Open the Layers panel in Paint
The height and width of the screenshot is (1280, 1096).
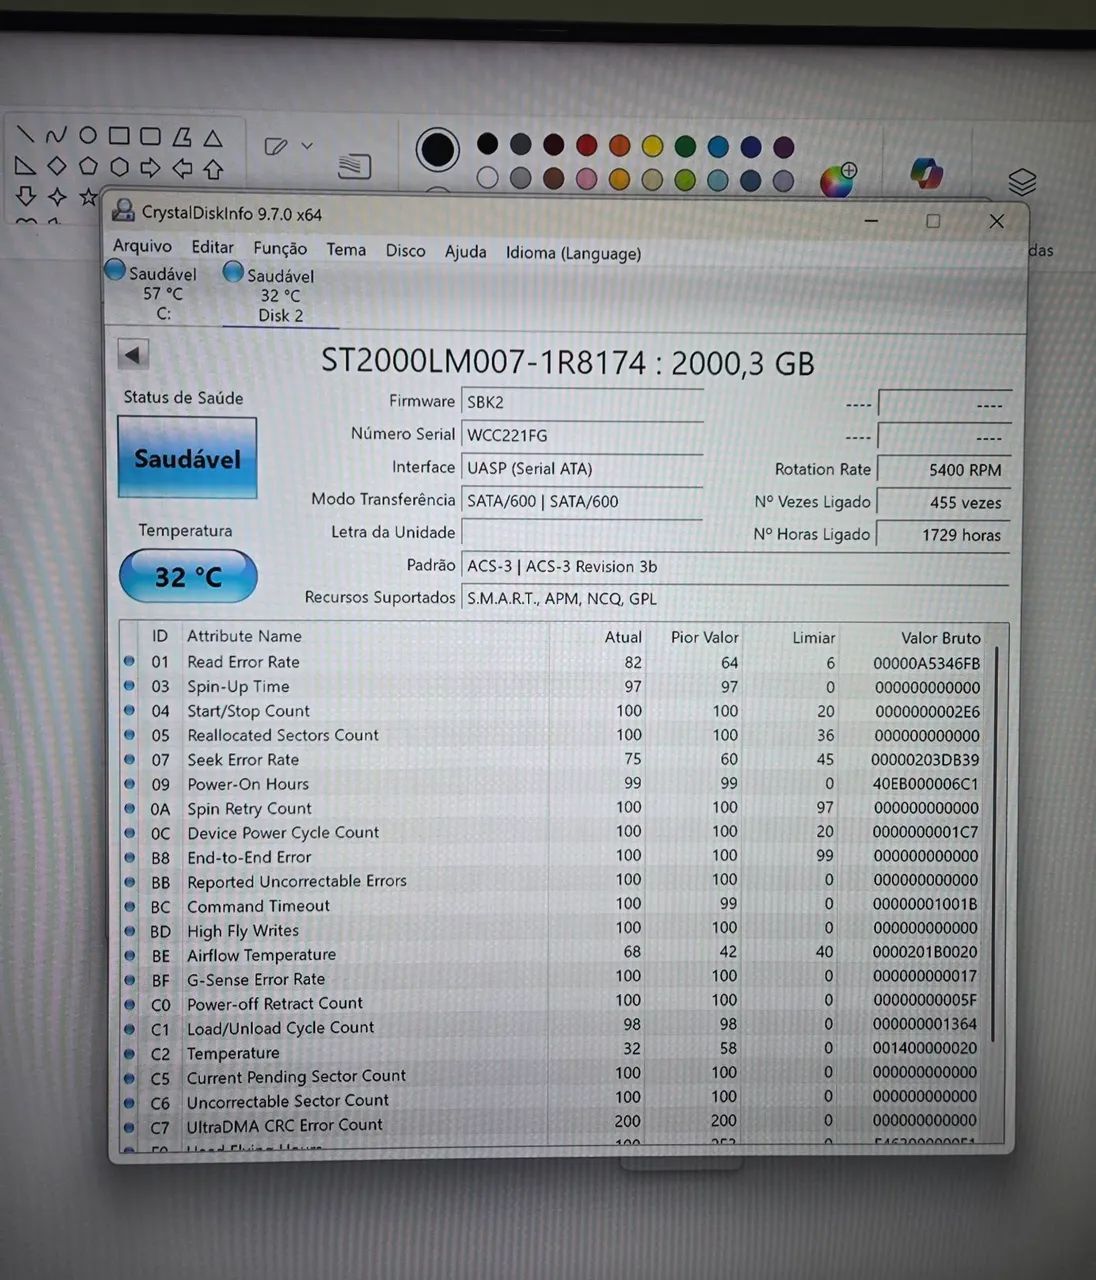[1022, 182]
